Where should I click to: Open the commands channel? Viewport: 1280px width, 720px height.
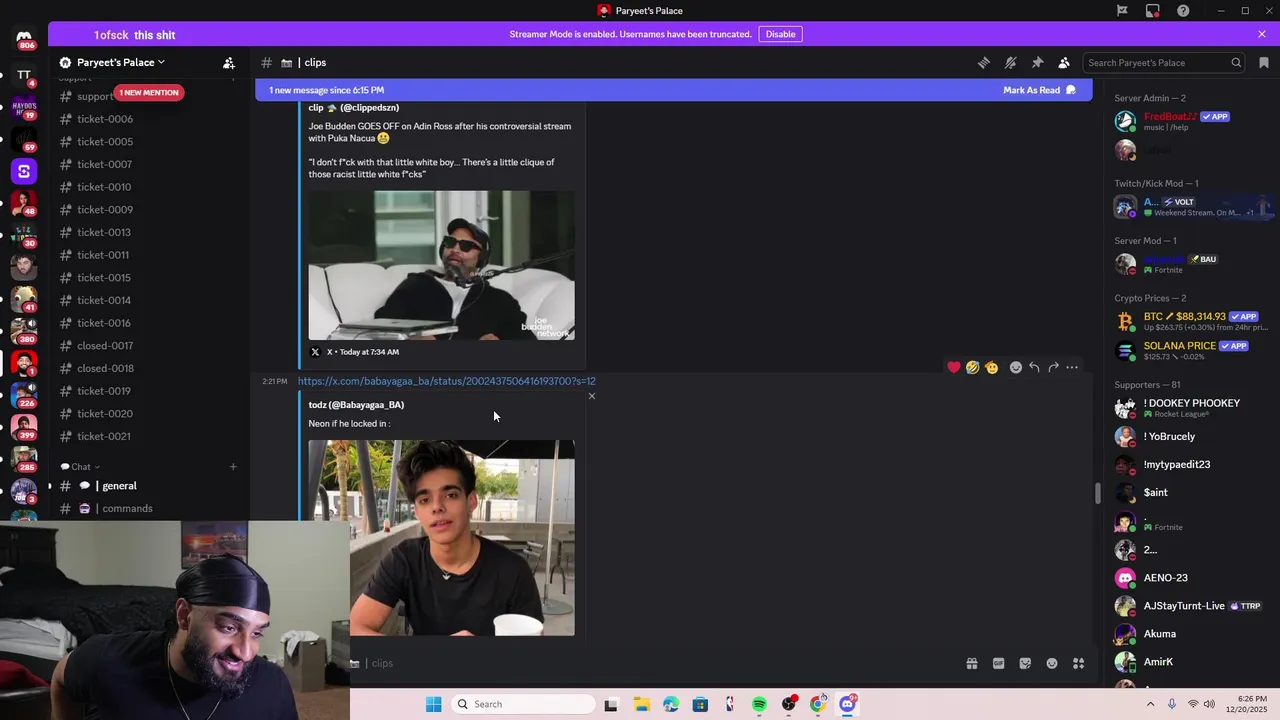(x=127, y=509)
